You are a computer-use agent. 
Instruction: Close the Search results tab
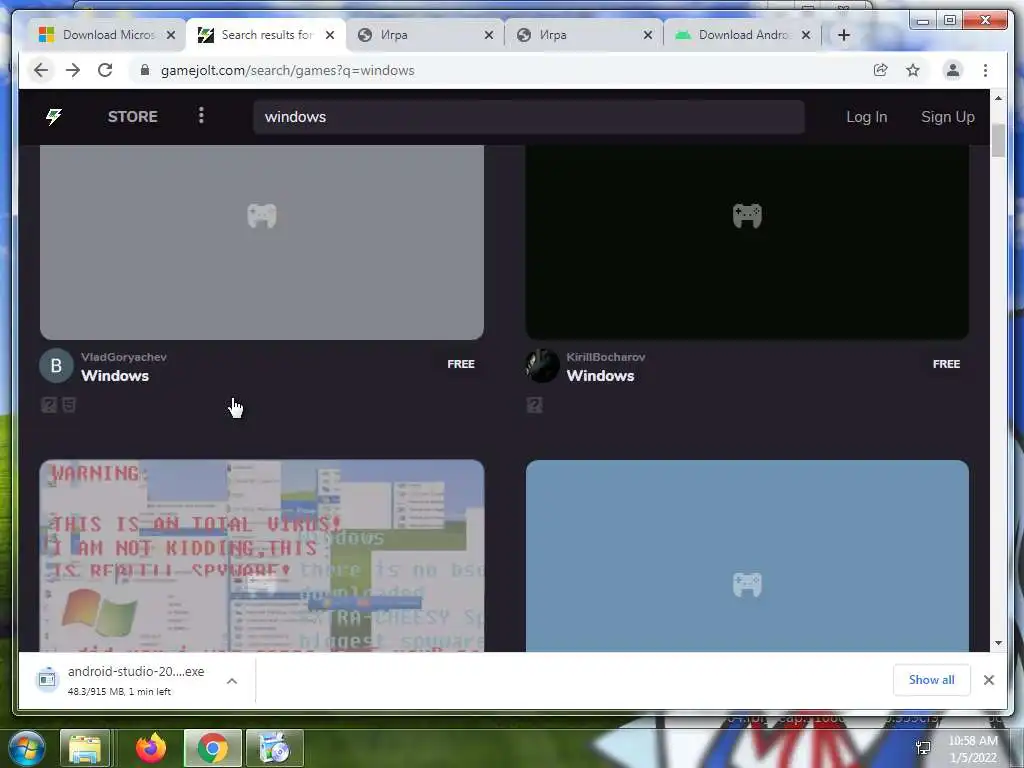[x=330, y=35]
